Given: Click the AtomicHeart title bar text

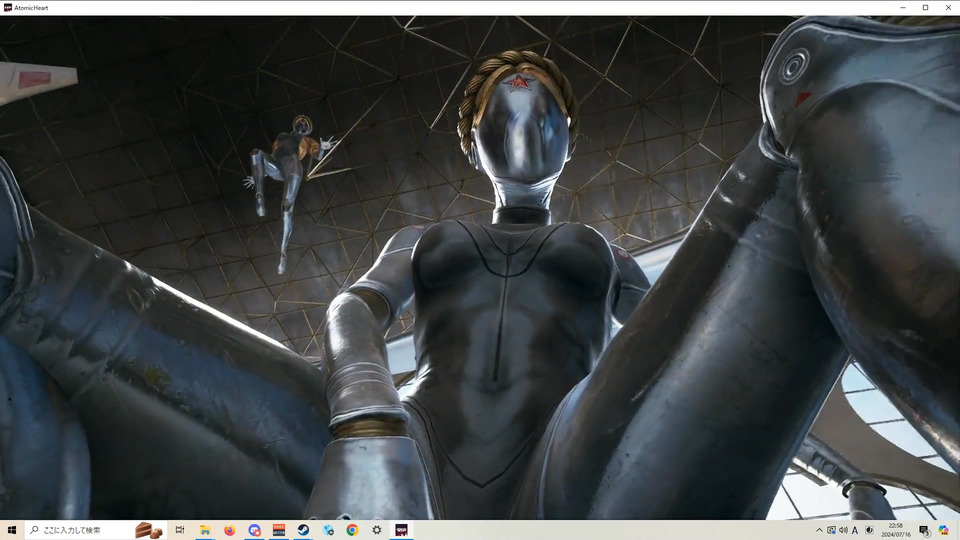Looking at the screenshot, I should click(x=31, y=8).
